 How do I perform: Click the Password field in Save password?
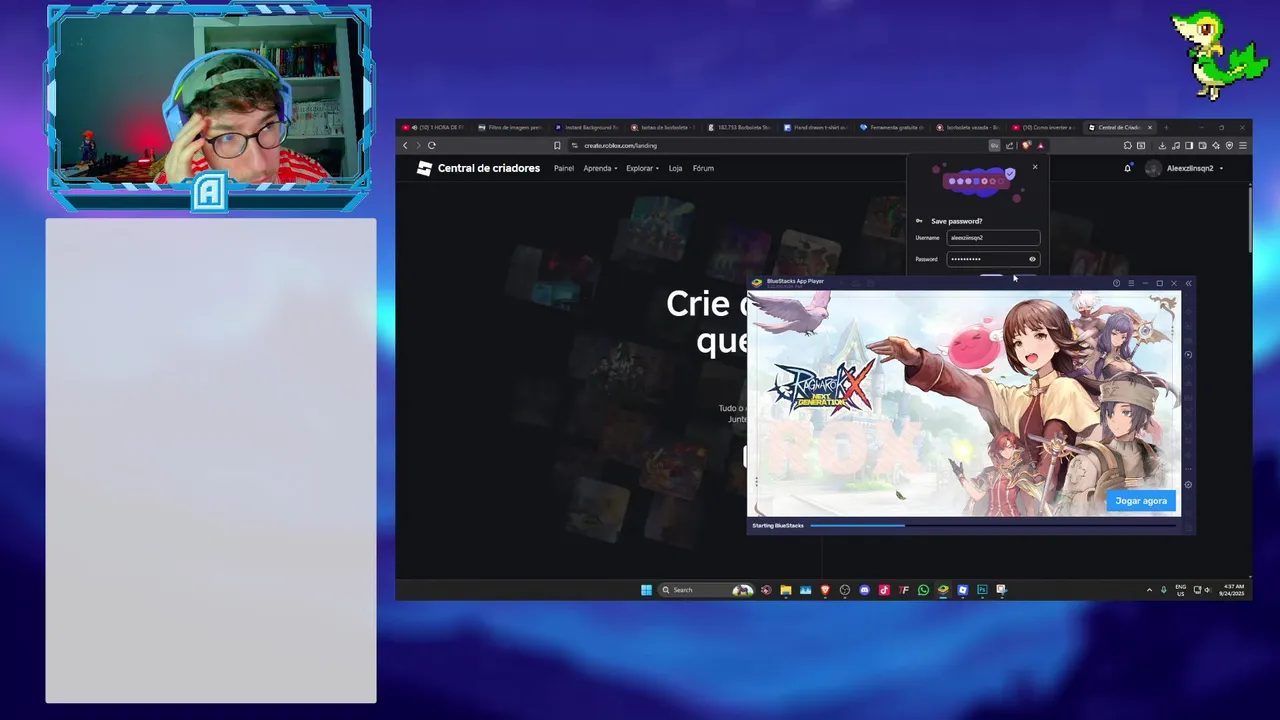[x=993, y=259]
